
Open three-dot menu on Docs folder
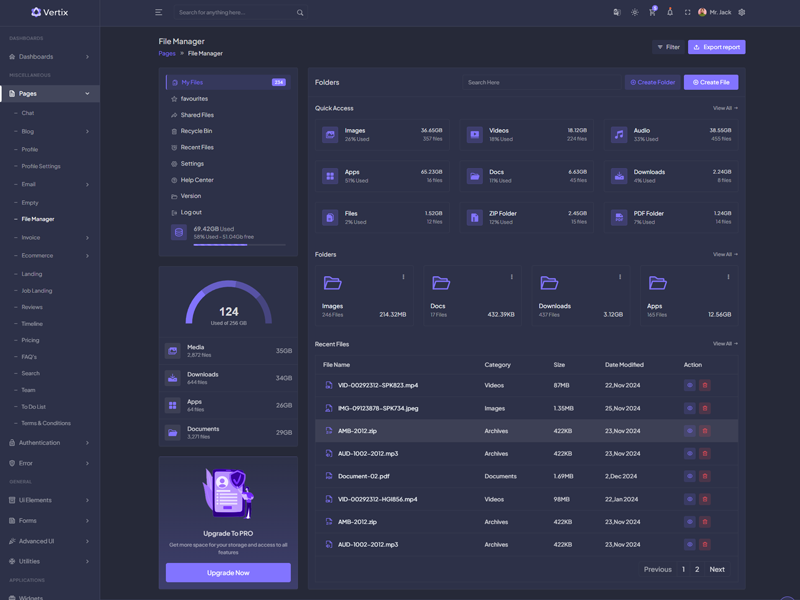pos(512,277)
